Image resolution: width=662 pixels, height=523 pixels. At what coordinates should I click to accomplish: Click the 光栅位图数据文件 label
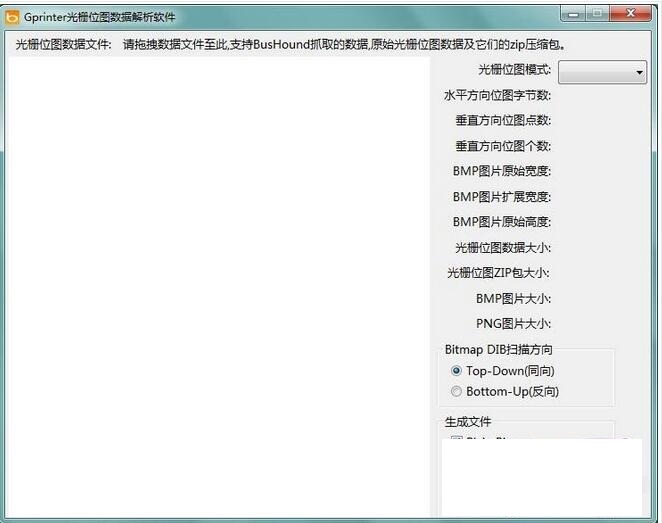point(63,45)
